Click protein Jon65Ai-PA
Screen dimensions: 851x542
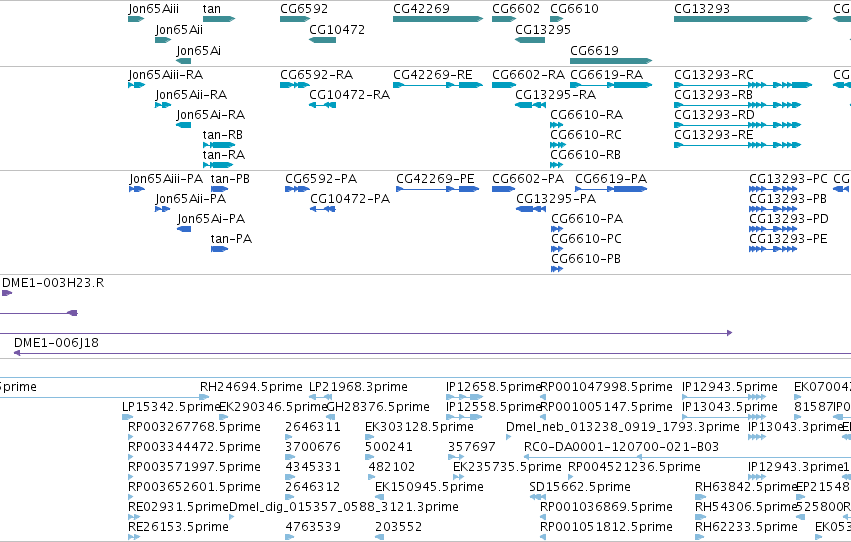[184, 229]
